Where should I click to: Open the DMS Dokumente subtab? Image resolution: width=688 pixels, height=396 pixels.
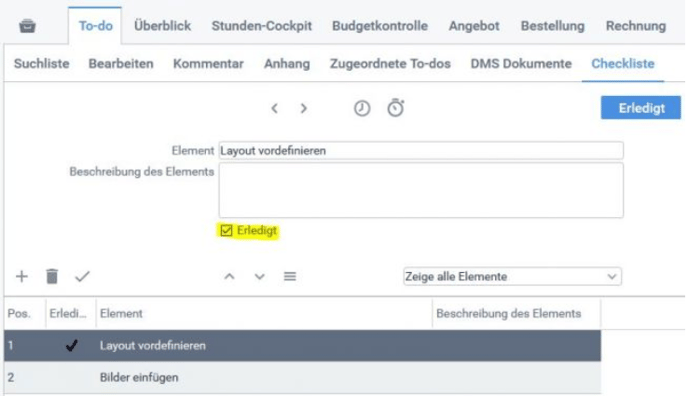pos(521,64)
